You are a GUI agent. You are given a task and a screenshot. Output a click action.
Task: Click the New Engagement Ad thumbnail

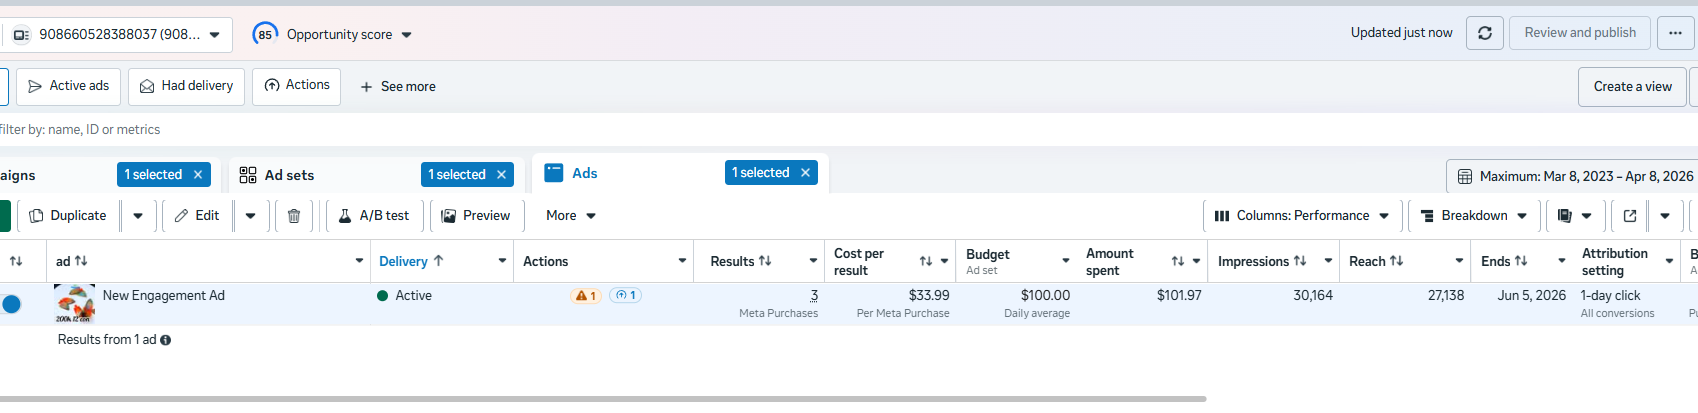(x=74, y=304)
